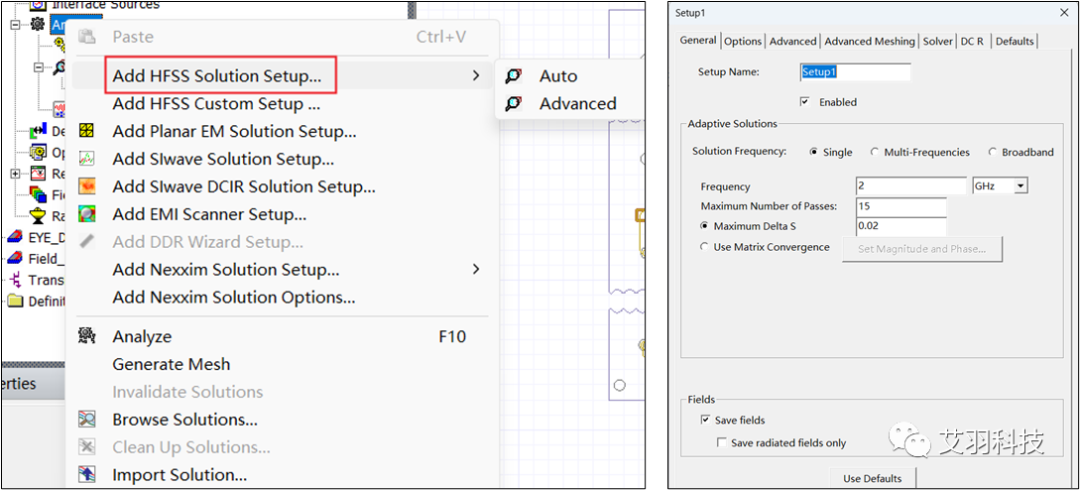
Task: Click the Maximum Delta S value field
Action: (901, 226)
